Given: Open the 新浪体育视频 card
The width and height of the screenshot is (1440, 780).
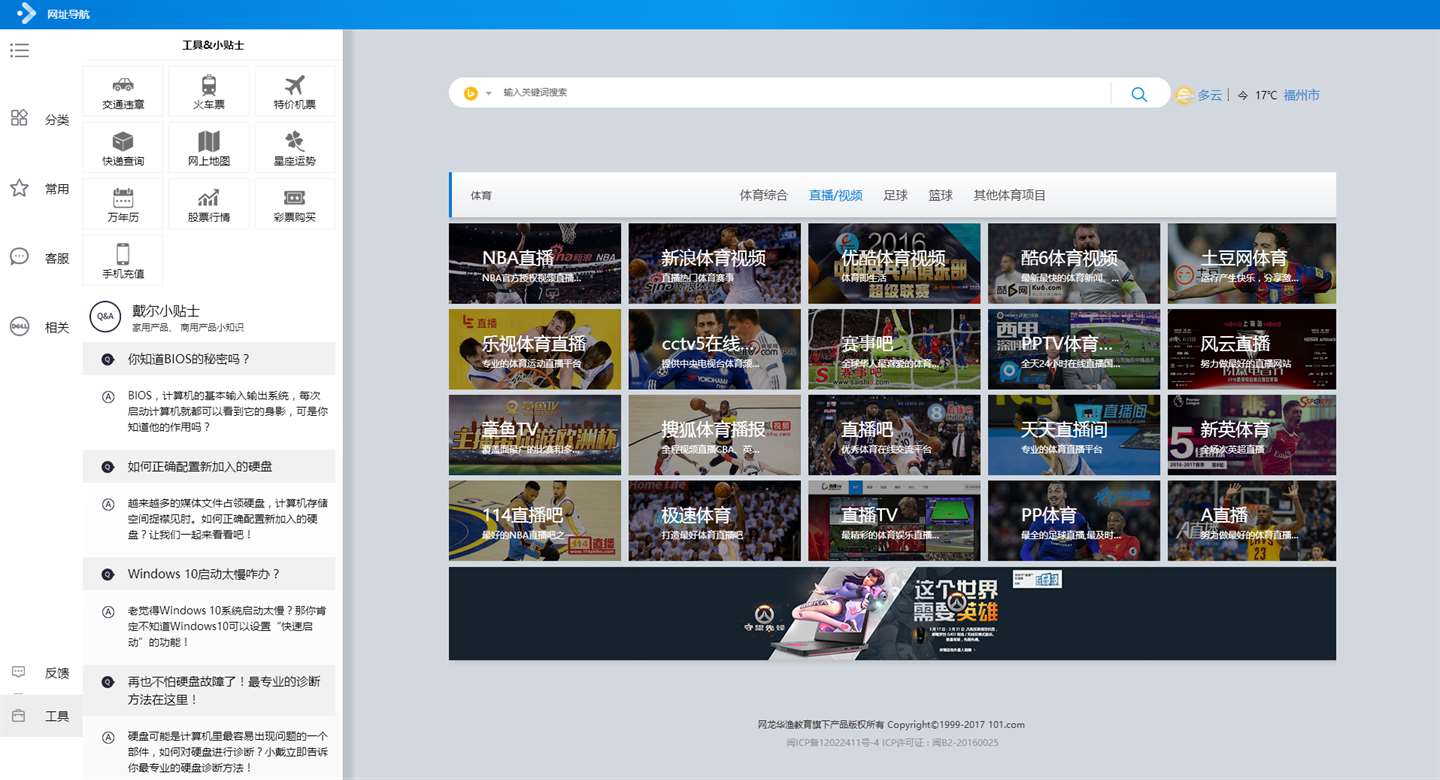Looking at the screenshot, I should (715, 263).
